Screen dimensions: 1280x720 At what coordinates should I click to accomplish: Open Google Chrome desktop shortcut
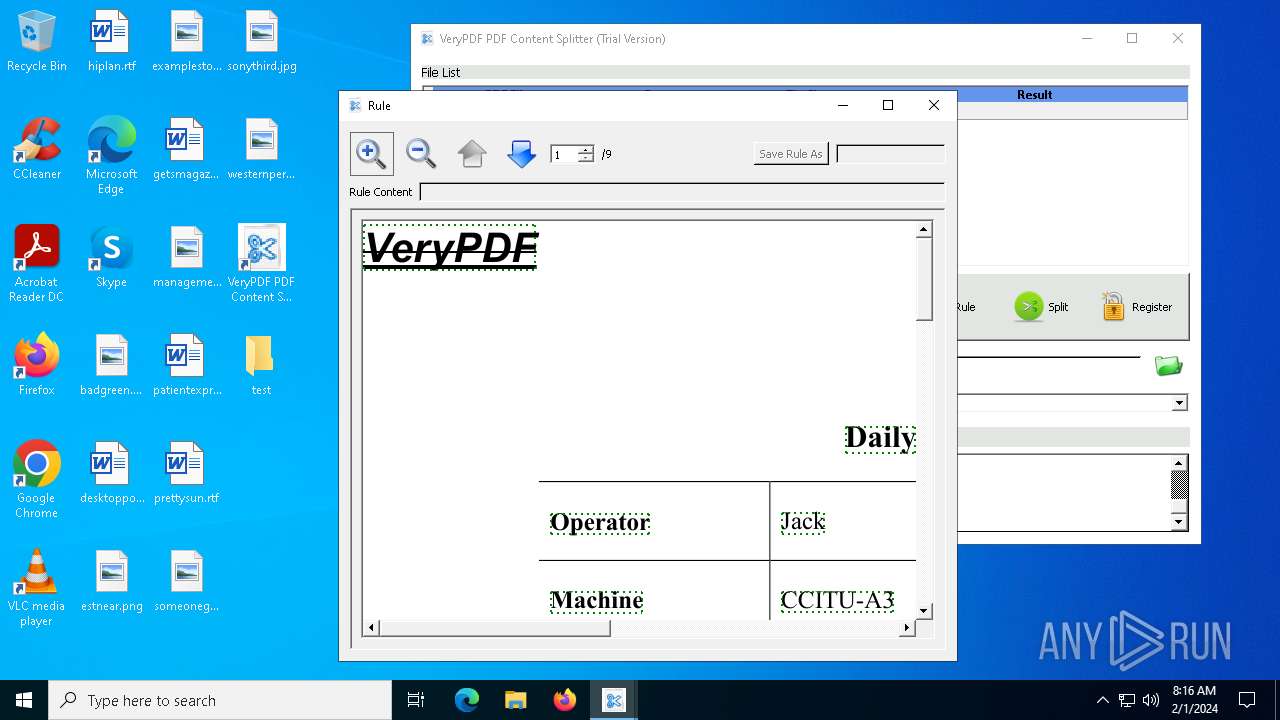37,480
